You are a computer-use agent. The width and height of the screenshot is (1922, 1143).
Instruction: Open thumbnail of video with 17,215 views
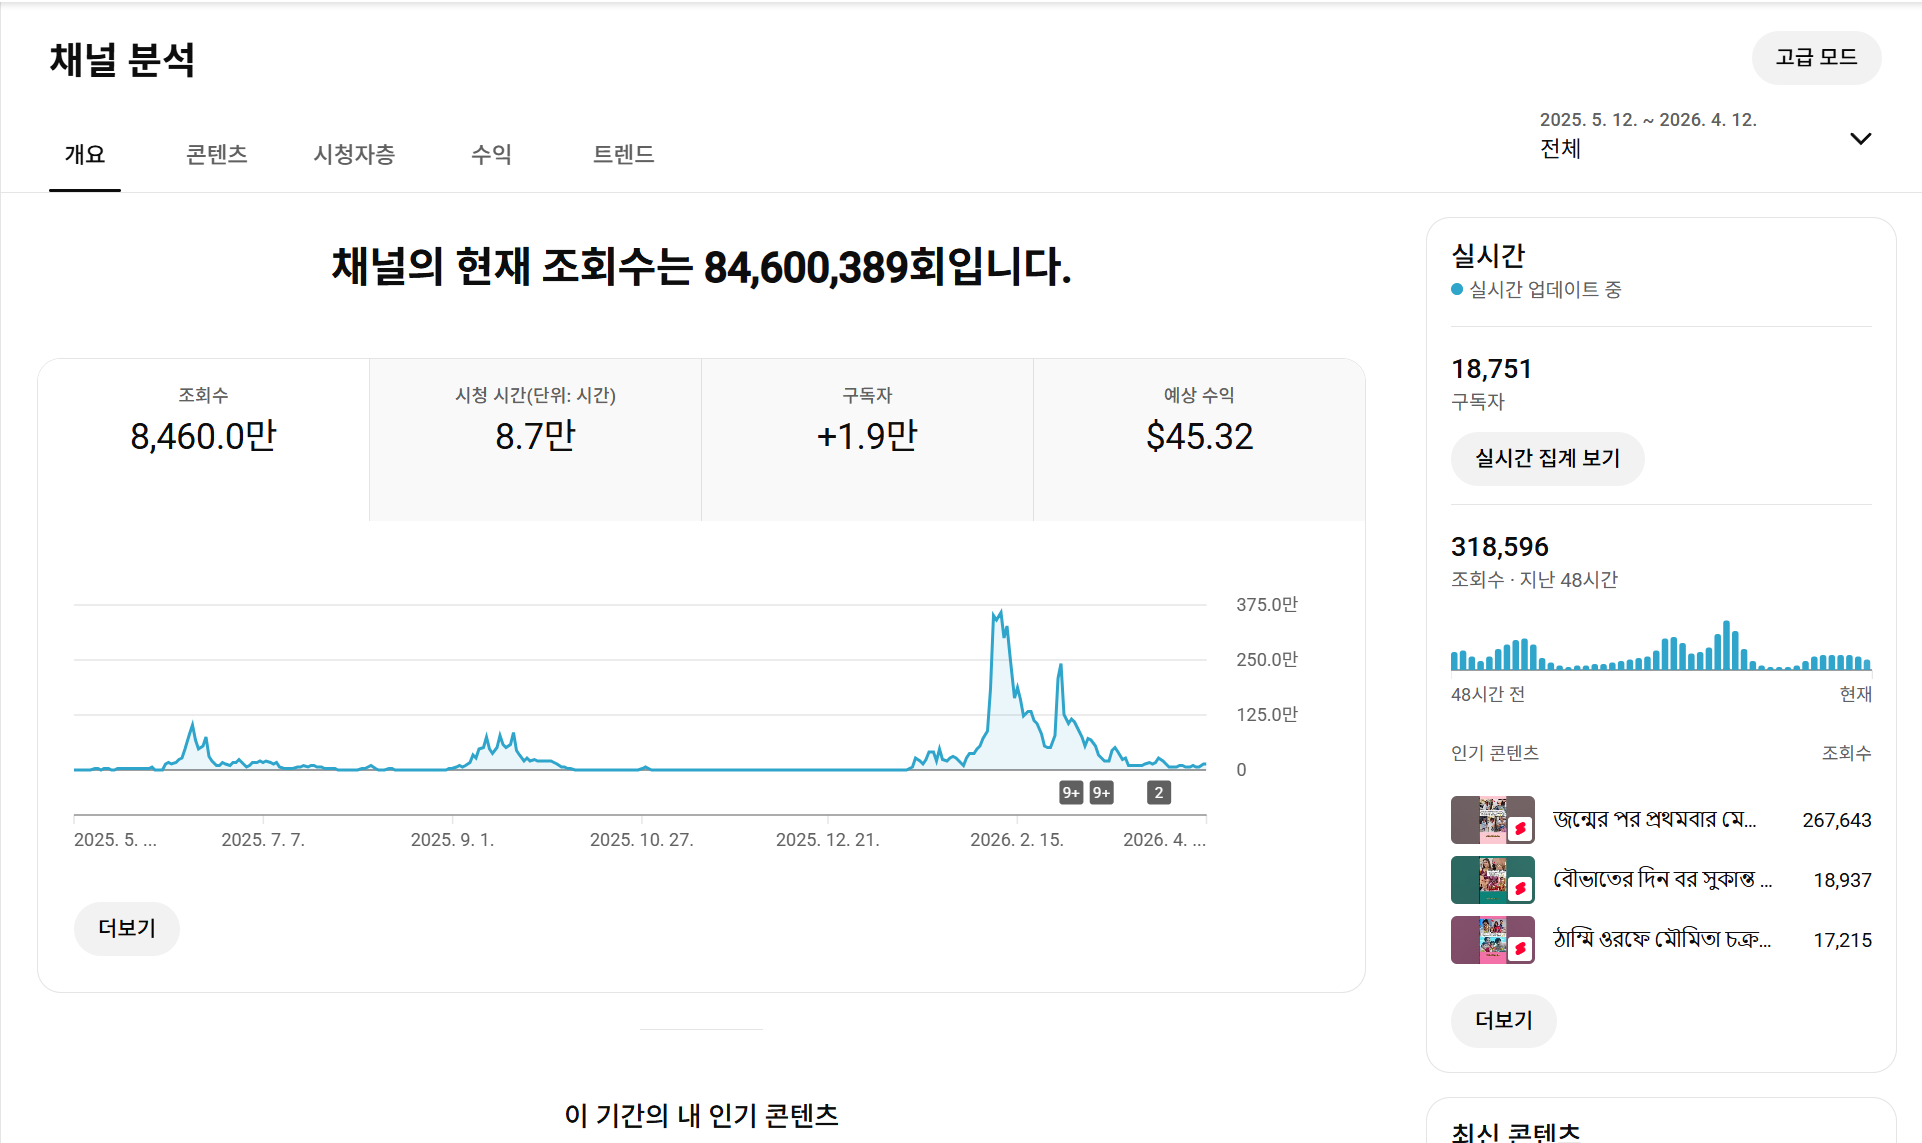[1492, 940]
